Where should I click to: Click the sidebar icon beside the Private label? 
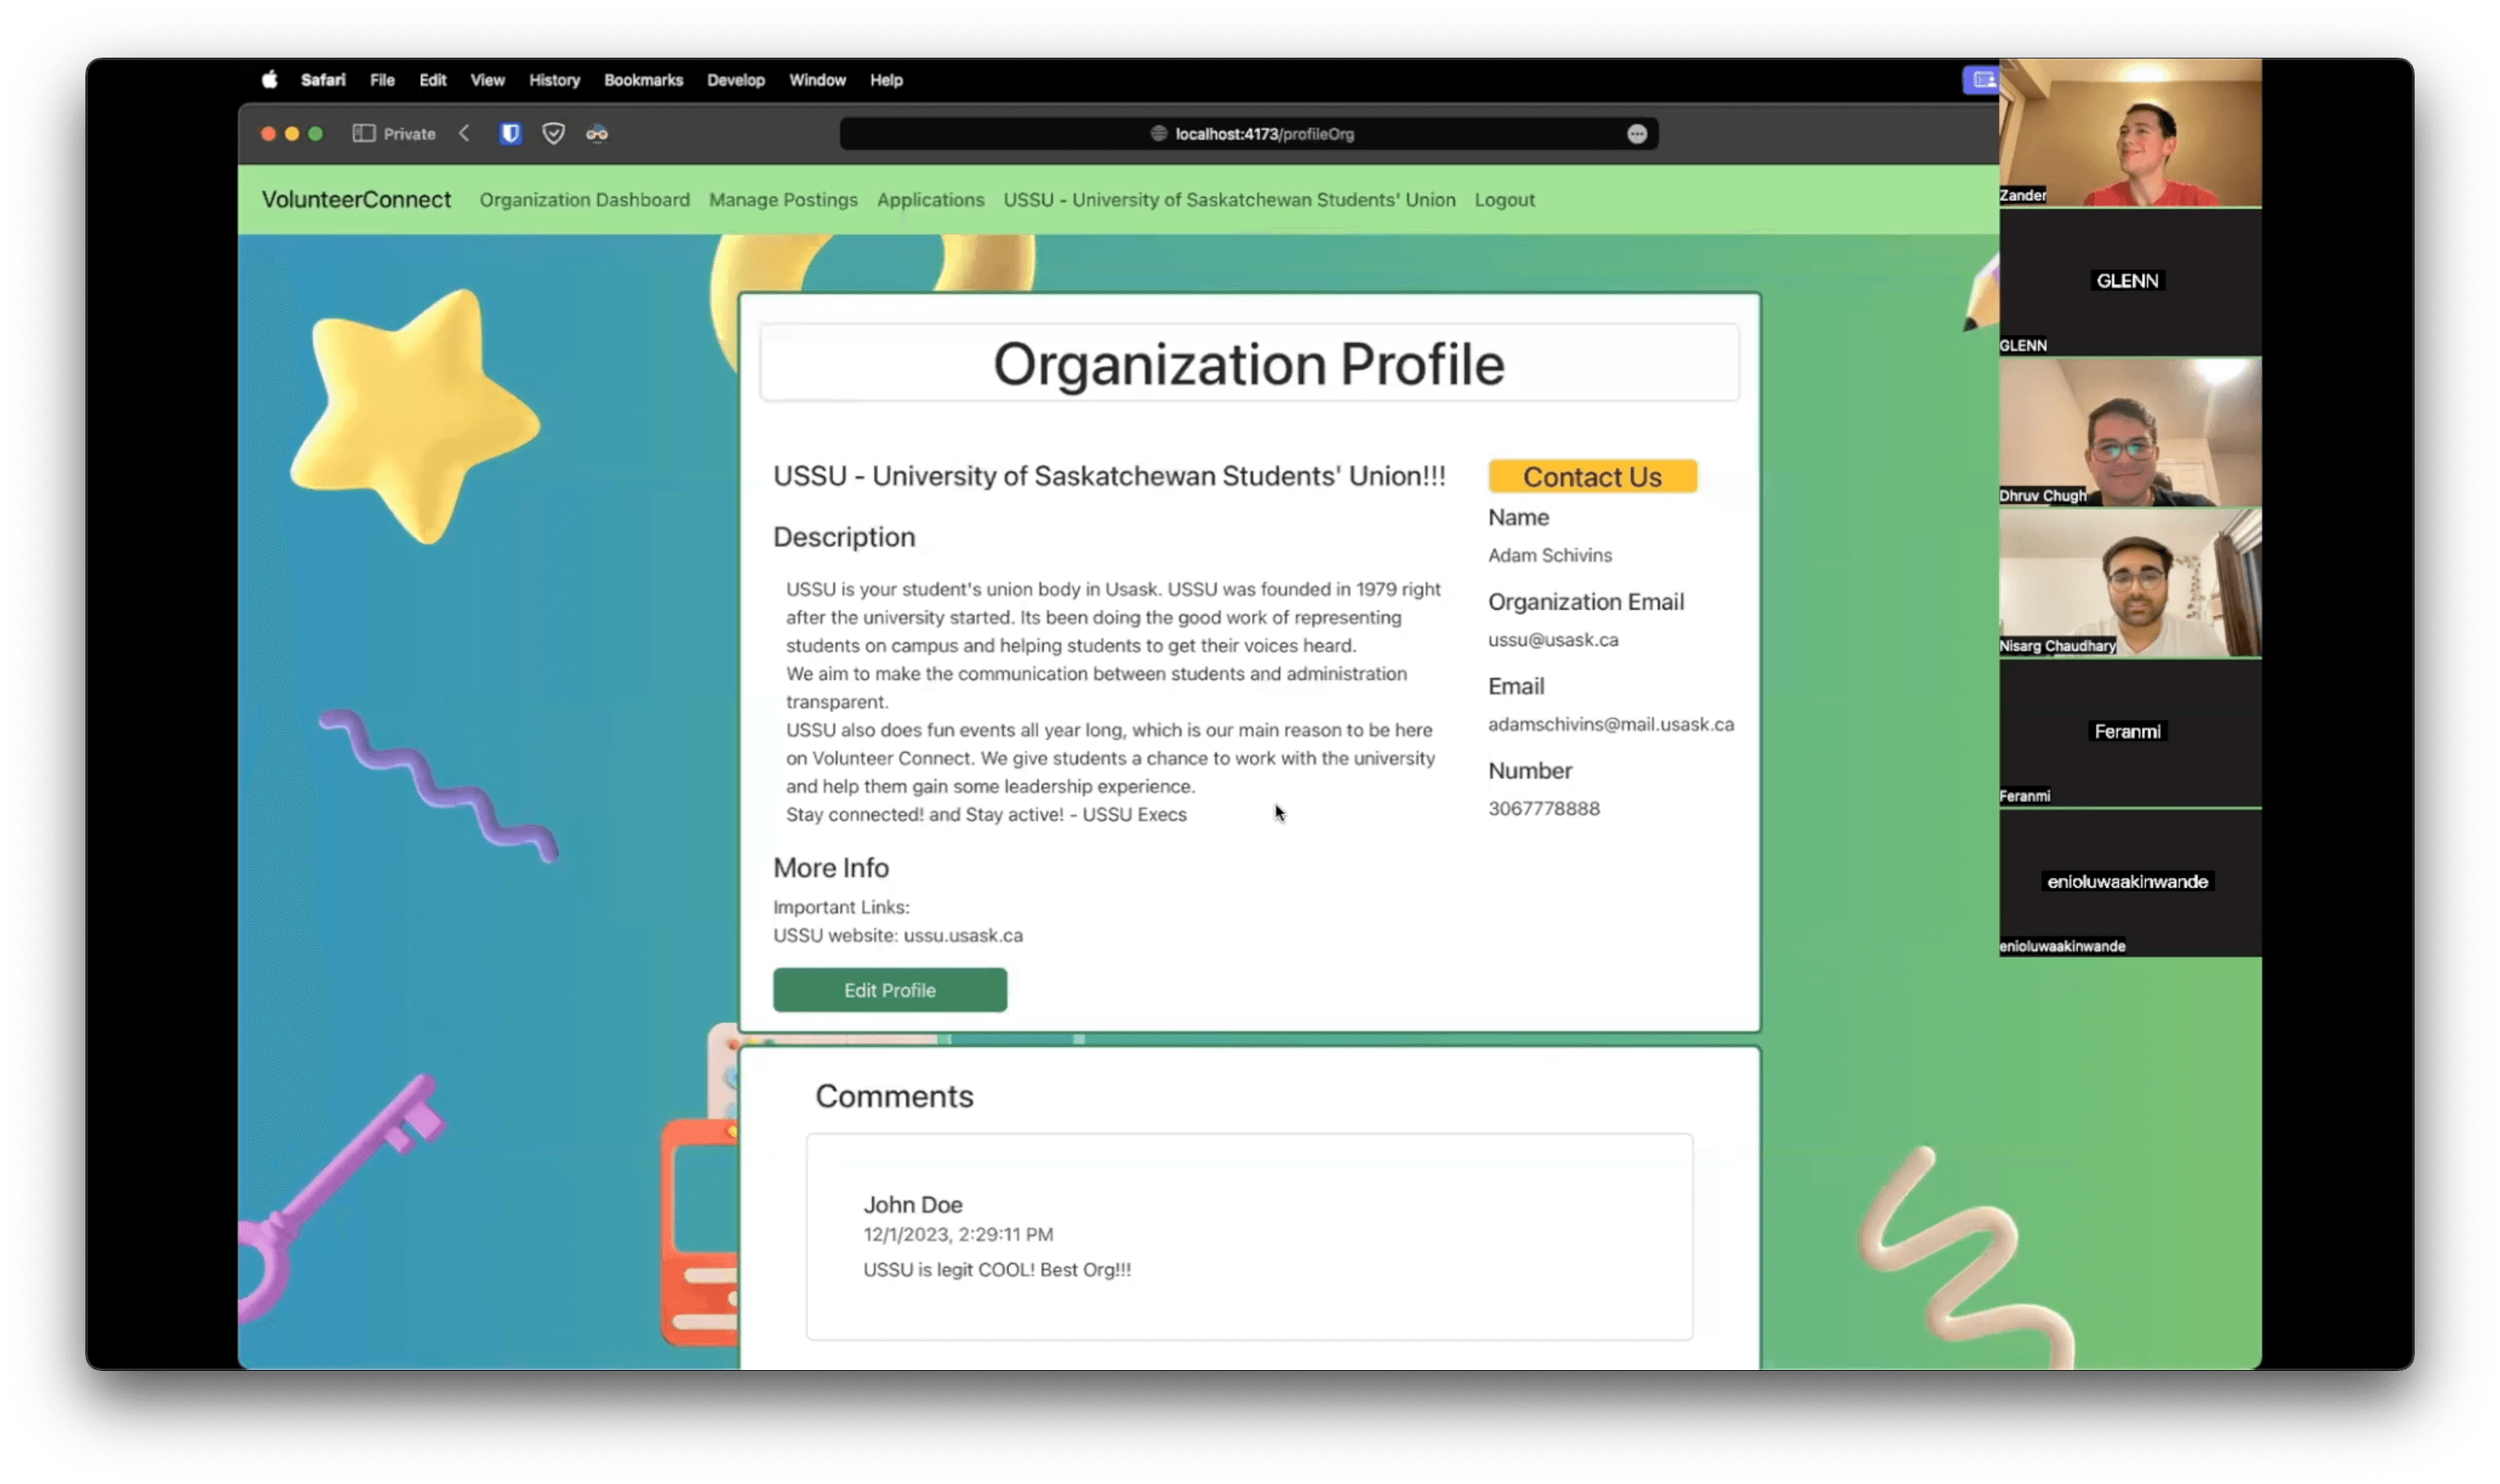pyautogui.click(x=364, y=132)
